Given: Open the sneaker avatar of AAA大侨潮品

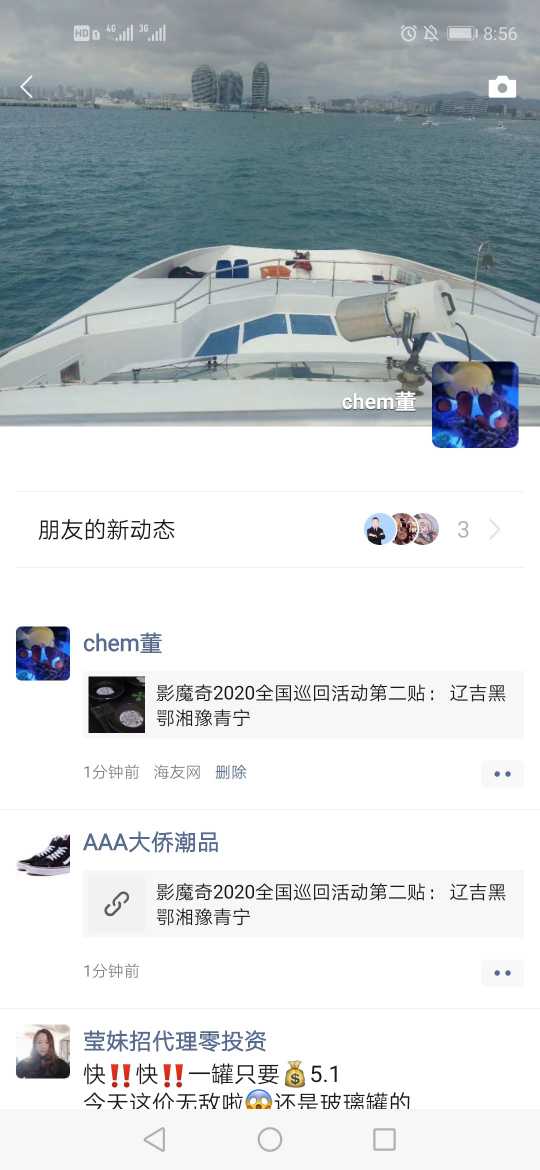Looking at the screenshot, I should pos(43,853).
